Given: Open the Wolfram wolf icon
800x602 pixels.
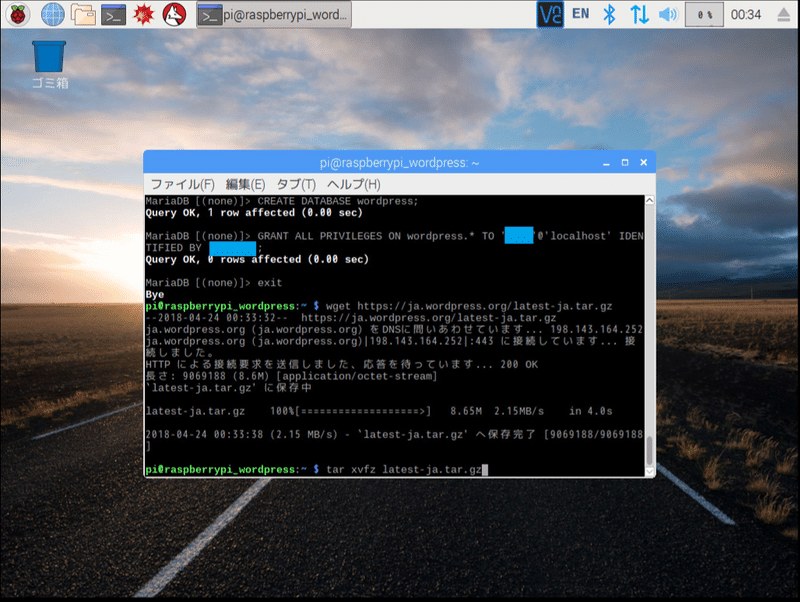Looking at the screenshot, I should (174, 15).
